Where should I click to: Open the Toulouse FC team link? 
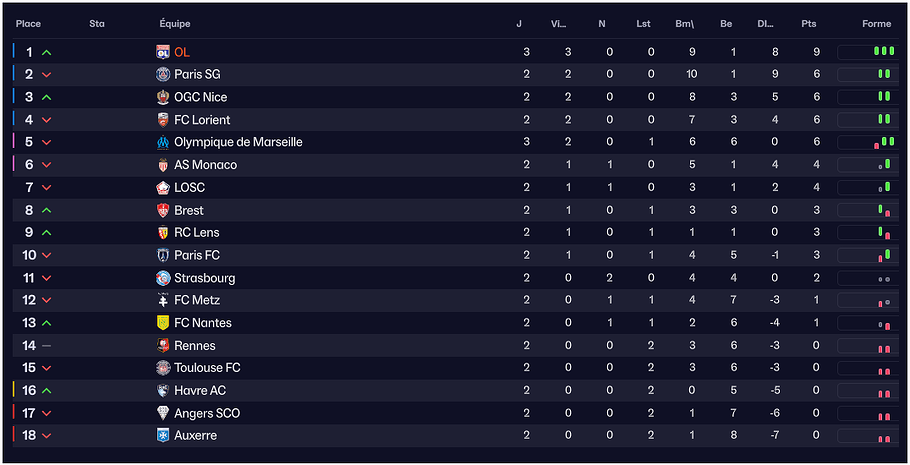(207, 368)
